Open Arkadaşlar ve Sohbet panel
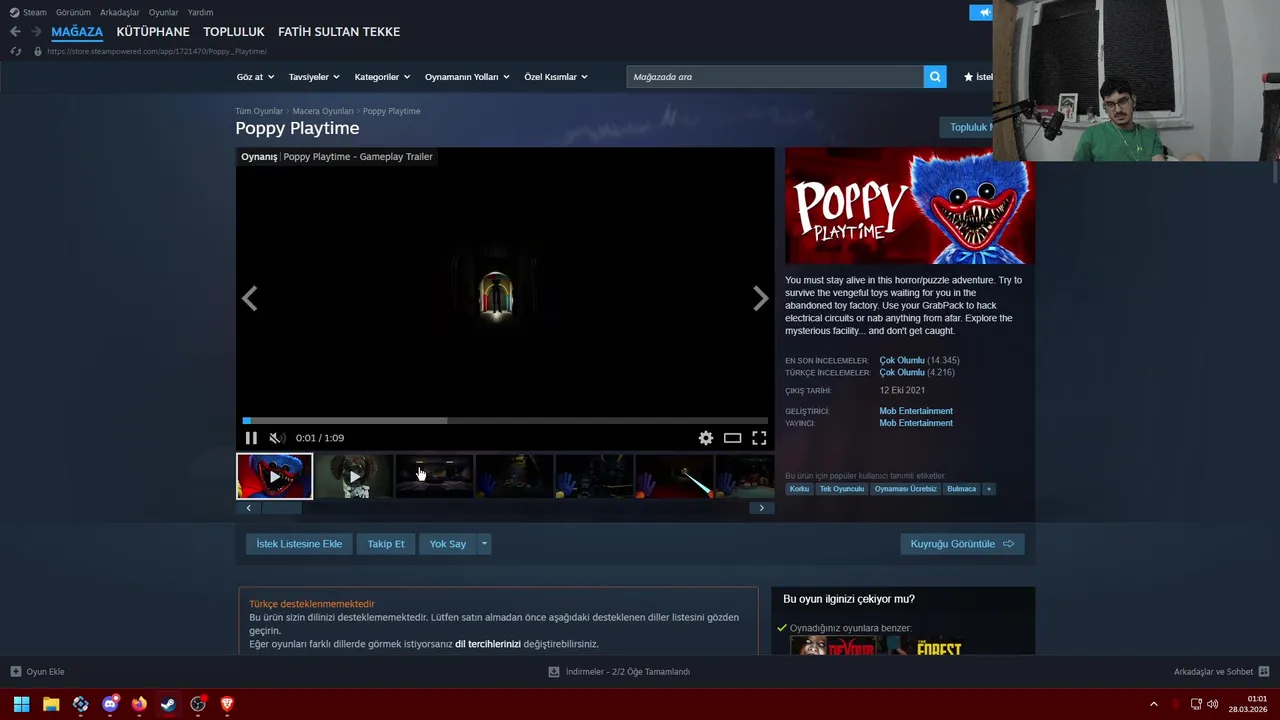Image resolution: width=1280 pixels, height=720 pixels. 1221,672
